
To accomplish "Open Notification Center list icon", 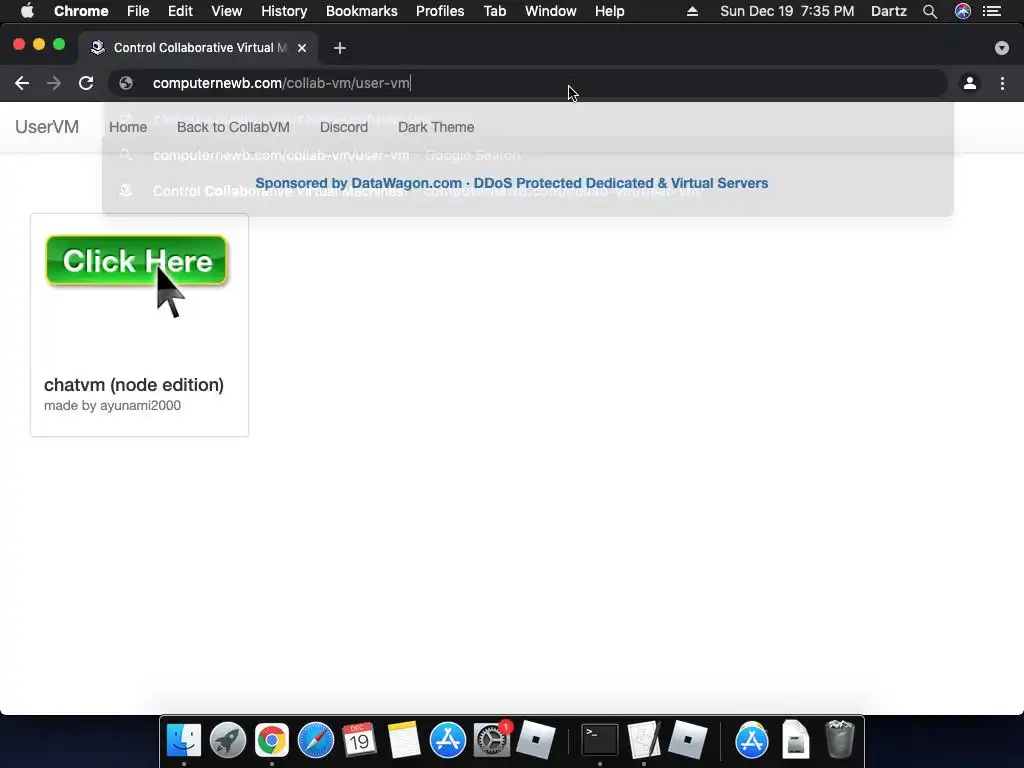I will coord(993,11).
